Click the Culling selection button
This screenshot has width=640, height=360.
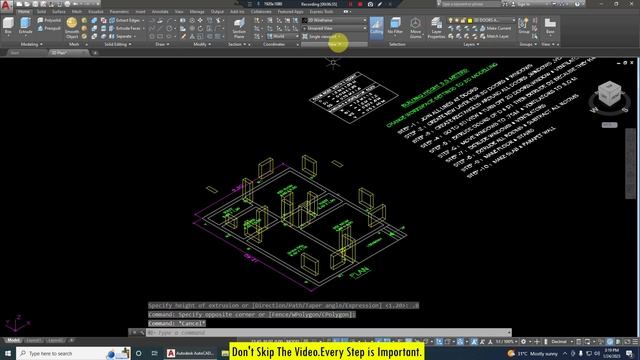click(x=376, y=28)
